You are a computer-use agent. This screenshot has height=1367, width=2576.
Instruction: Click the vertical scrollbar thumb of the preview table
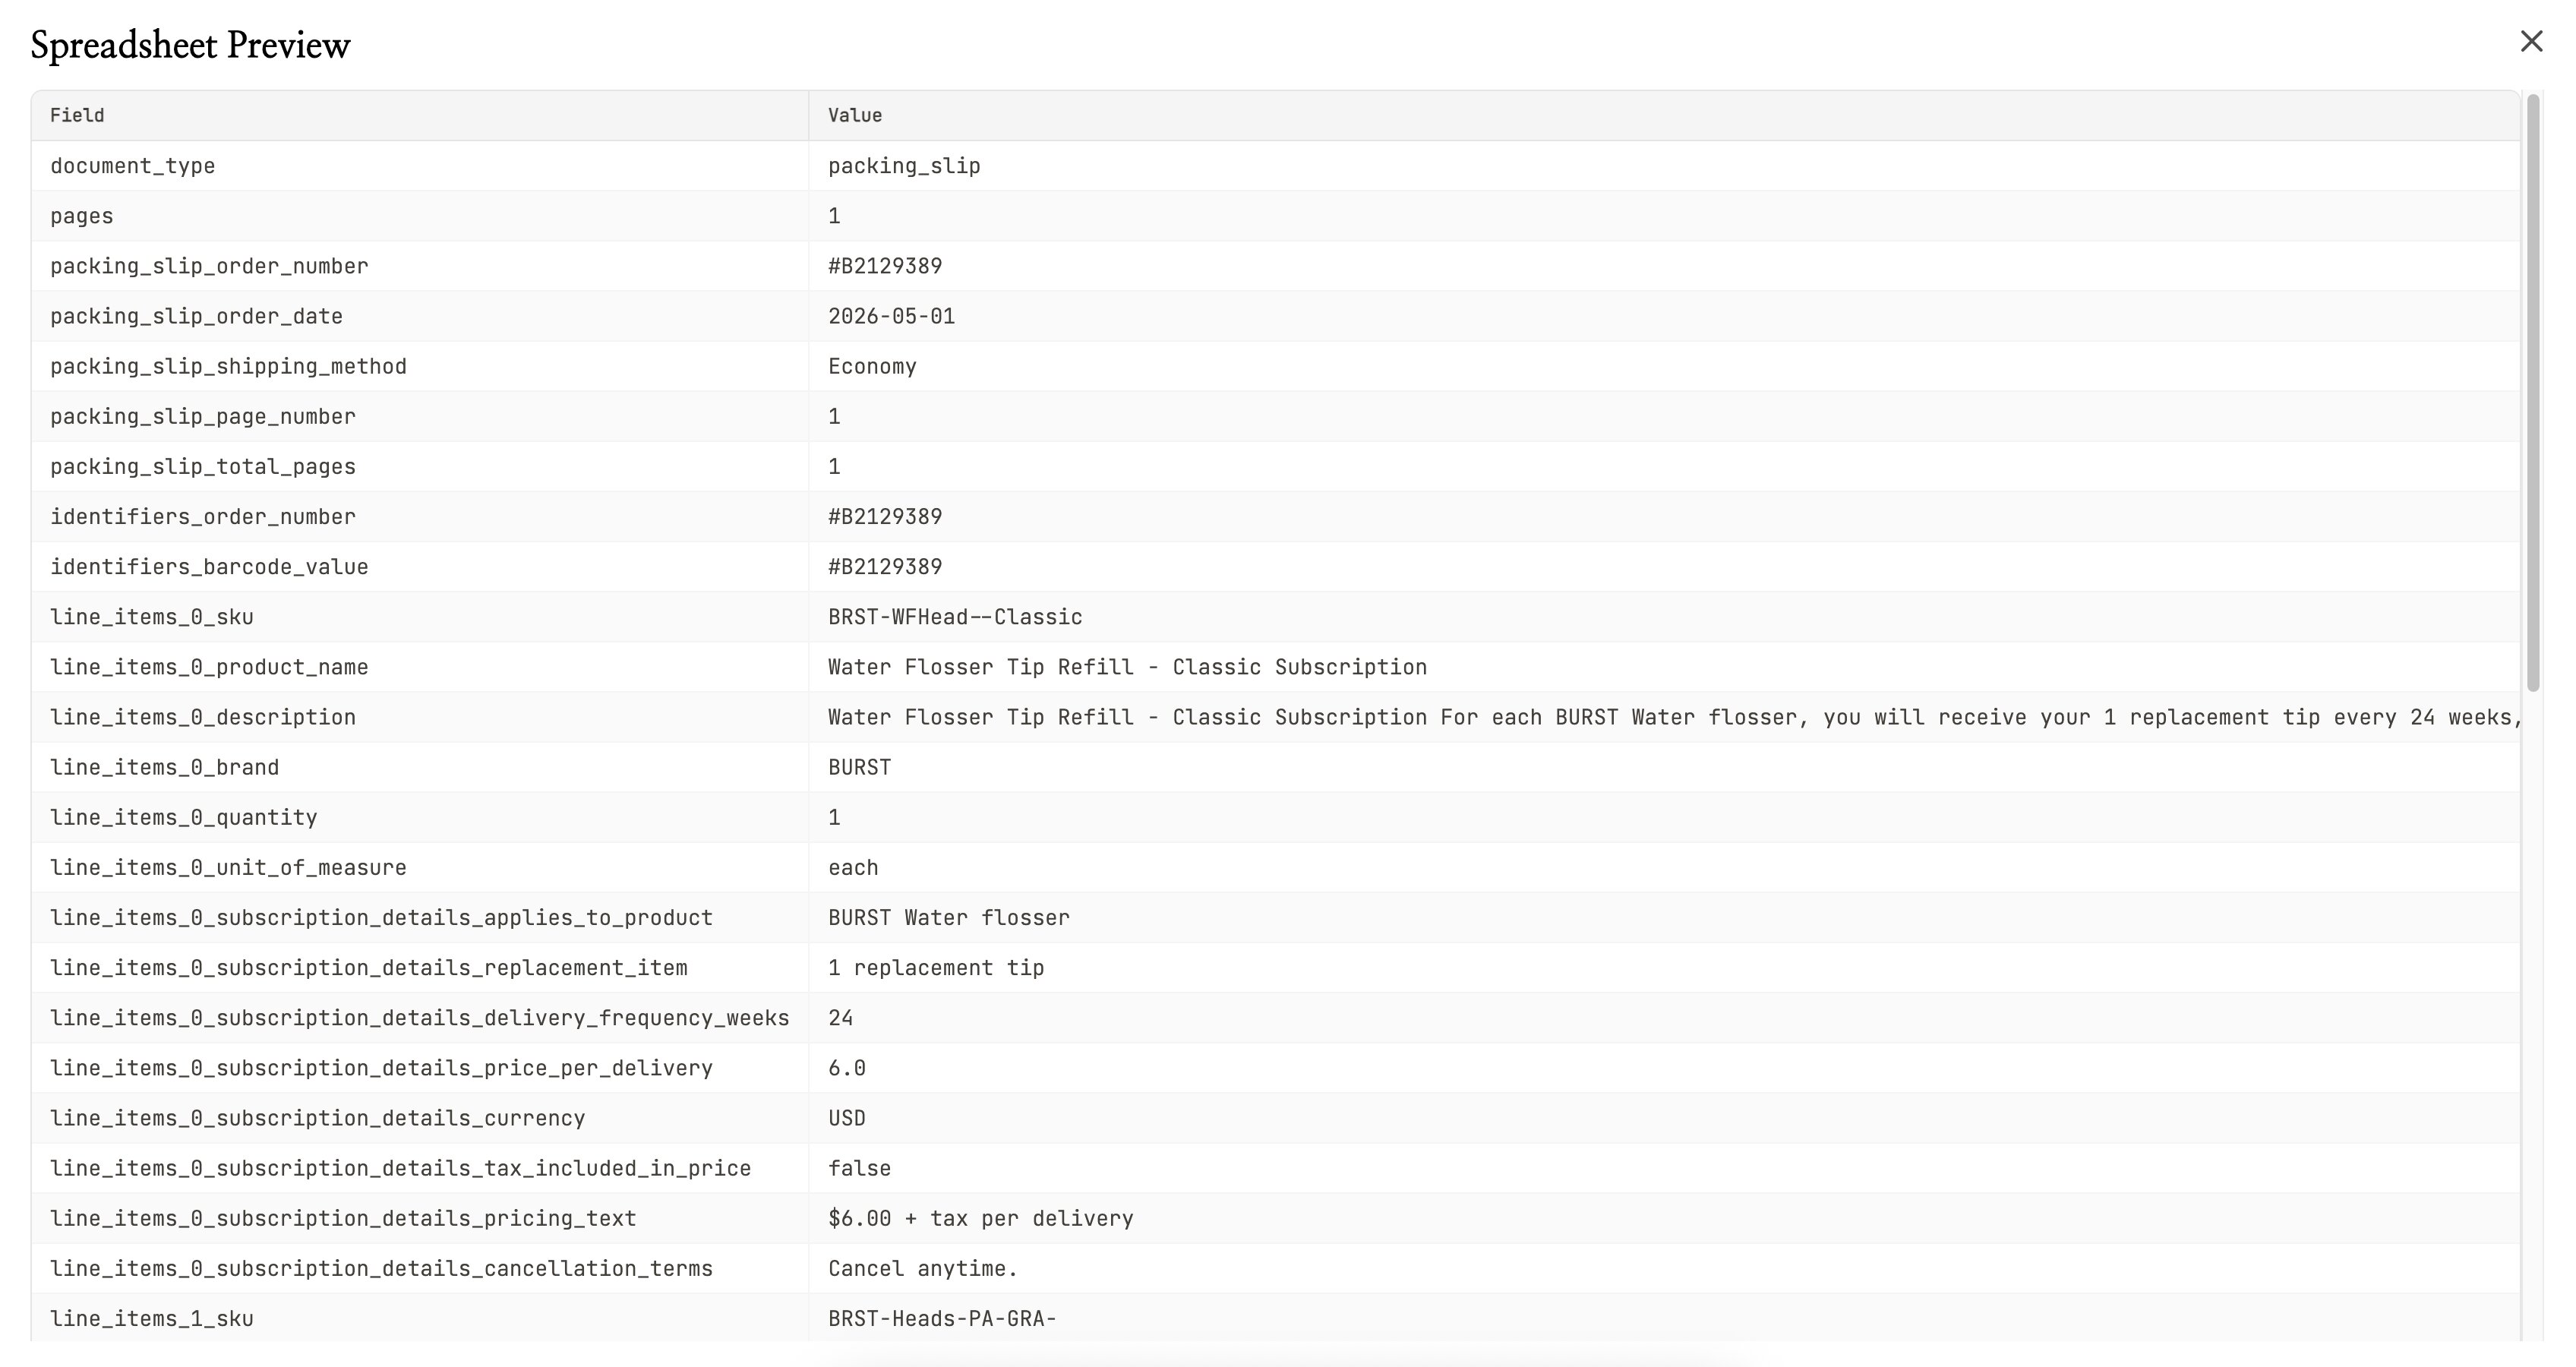(x=2533, y=392)
